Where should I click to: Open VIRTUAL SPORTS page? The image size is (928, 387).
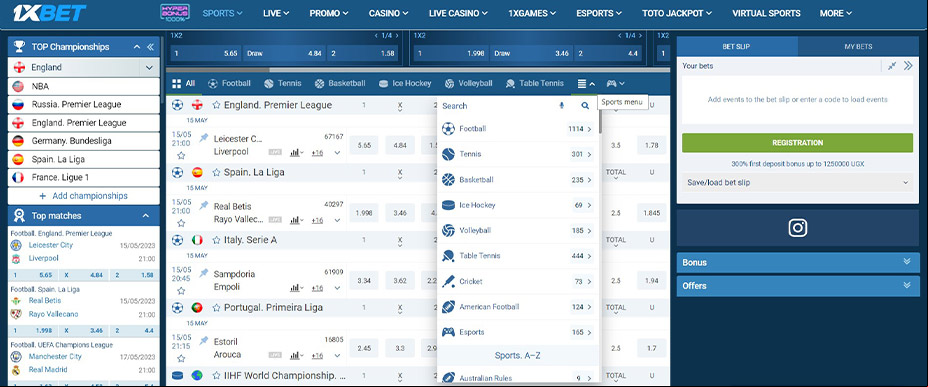766,13
